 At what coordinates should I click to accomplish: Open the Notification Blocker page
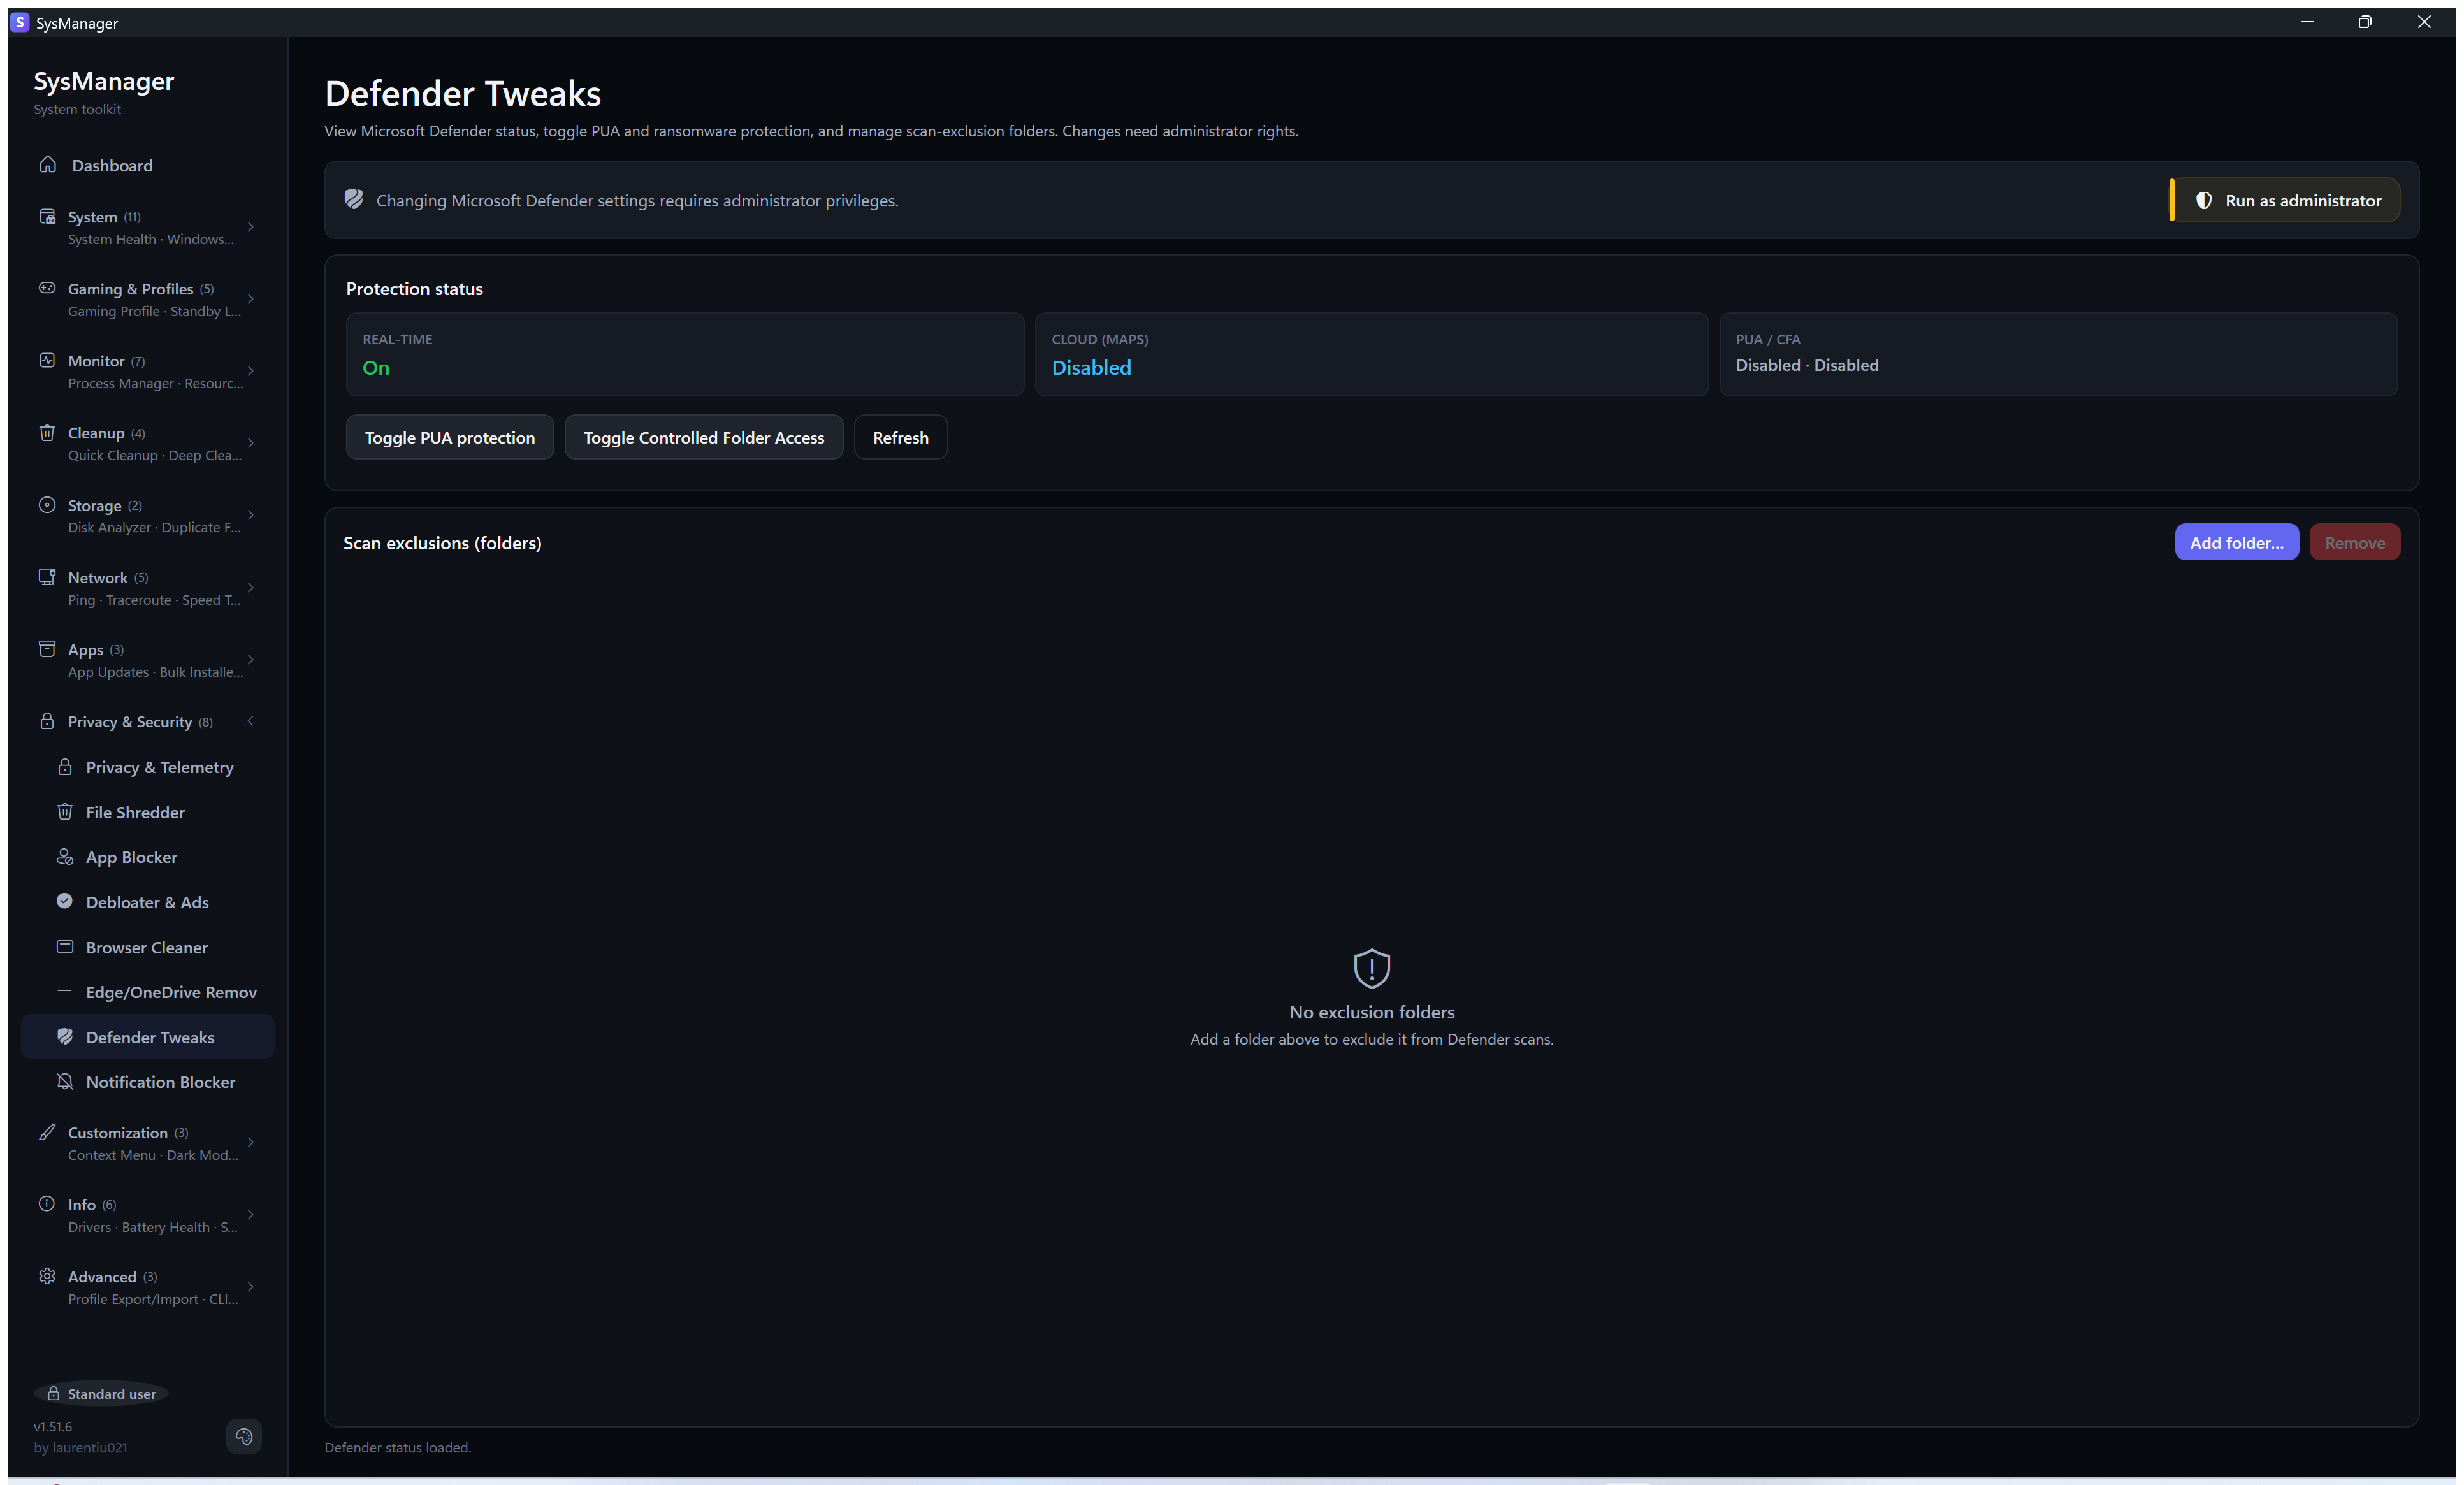[x=148, y=1082]
